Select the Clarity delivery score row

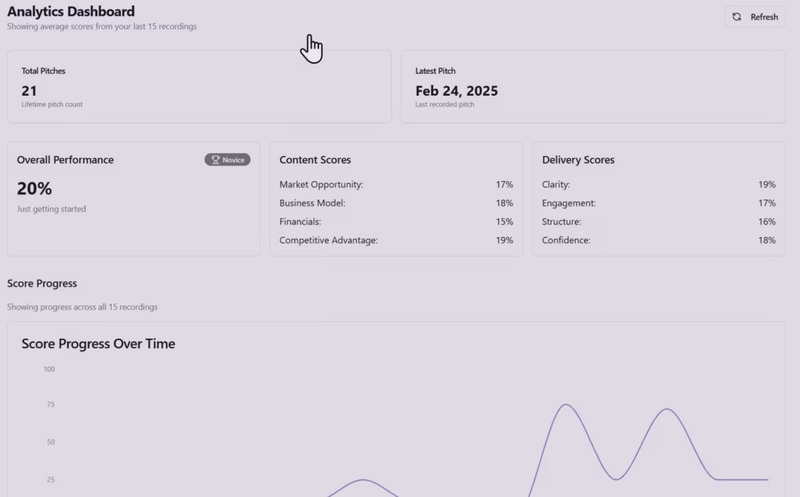[x=658, y=185]
